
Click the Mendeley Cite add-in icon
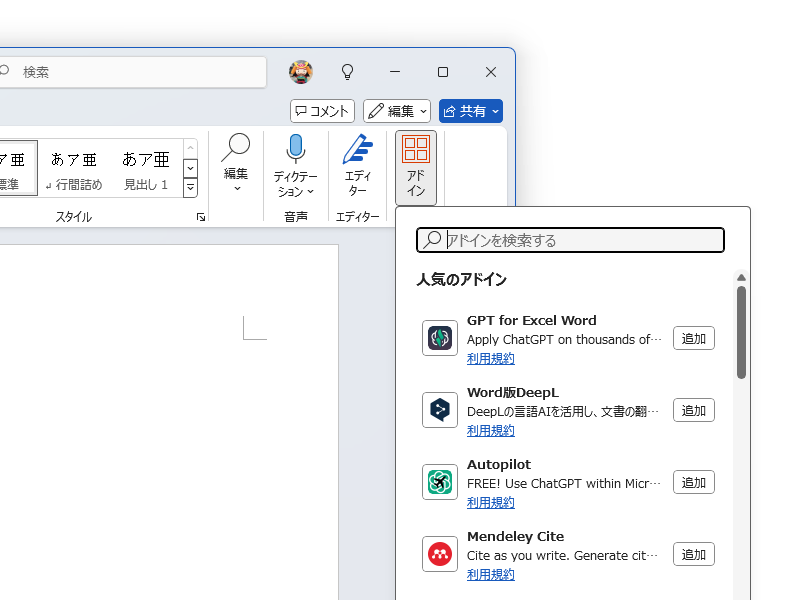tap(440, 554)
